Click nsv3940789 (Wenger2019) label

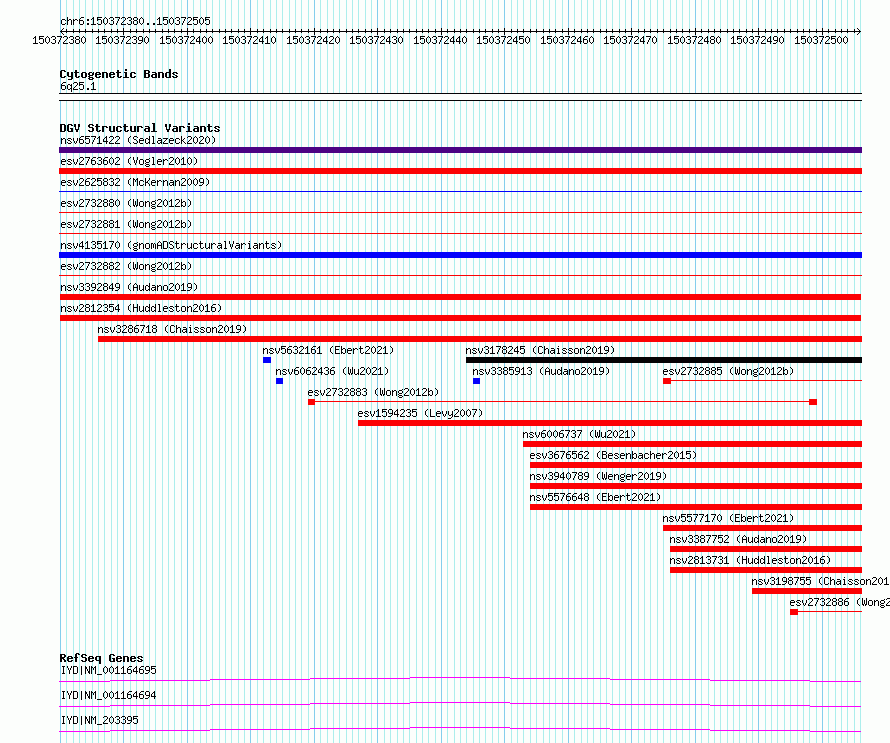598,476
